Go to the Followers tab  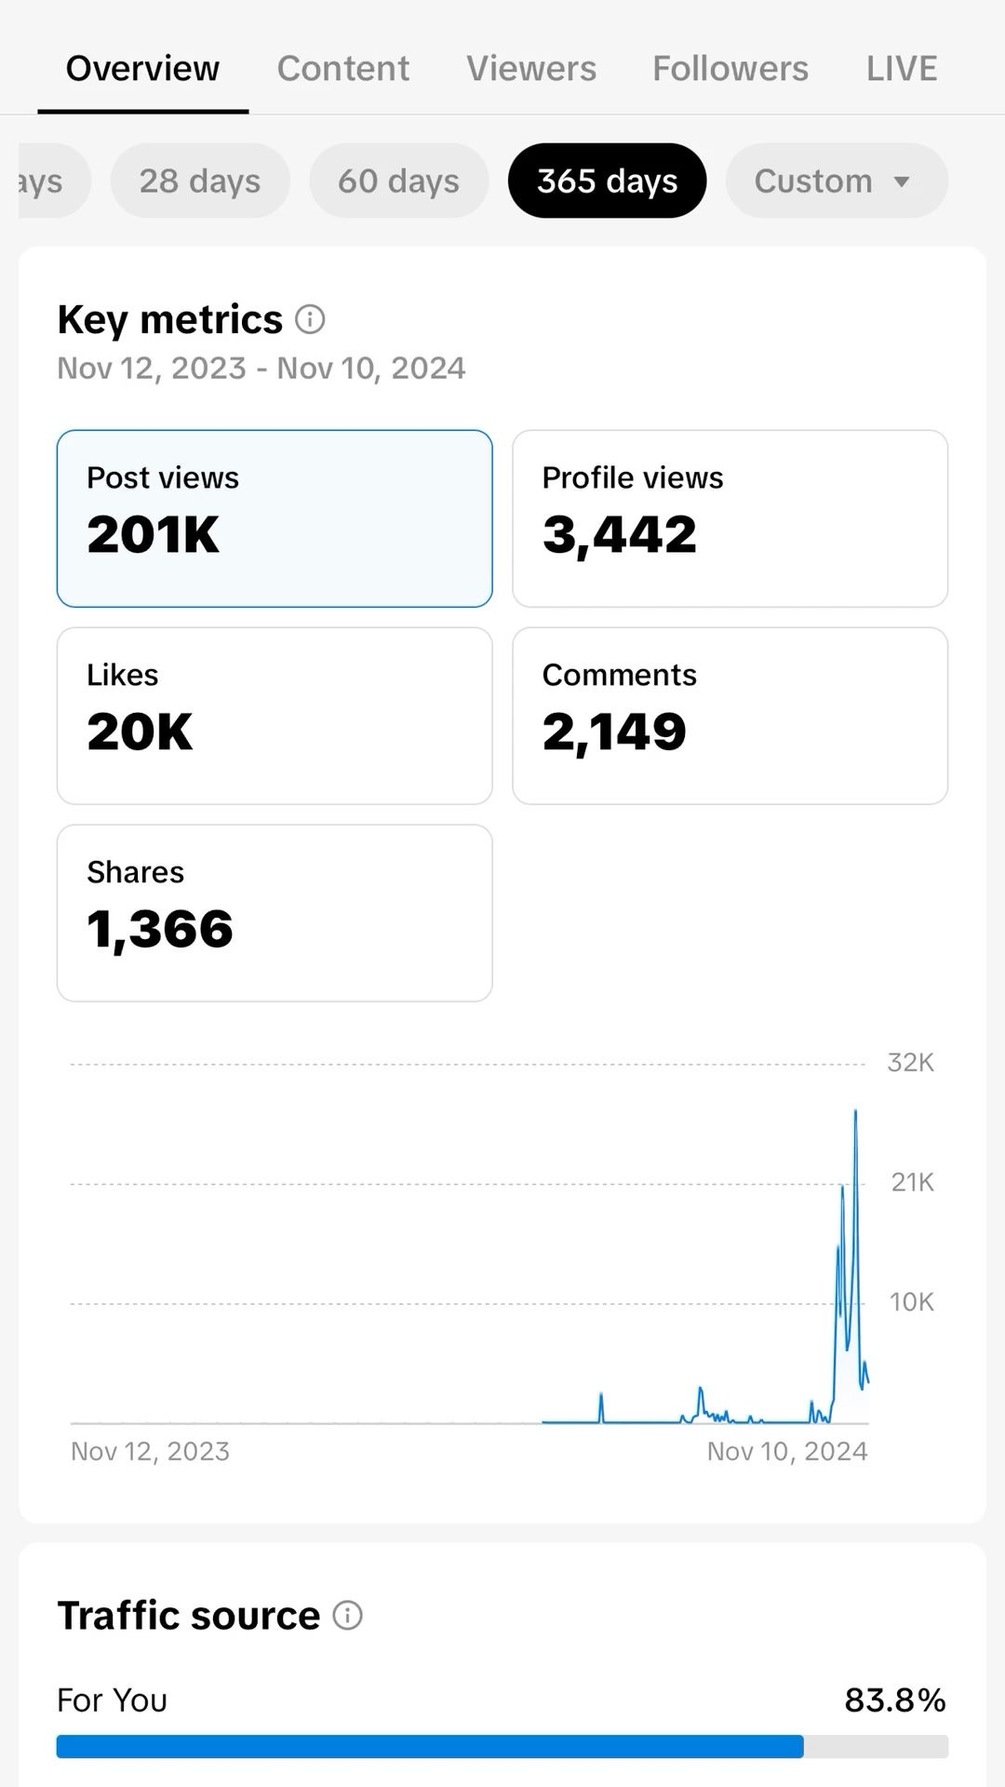730,69
